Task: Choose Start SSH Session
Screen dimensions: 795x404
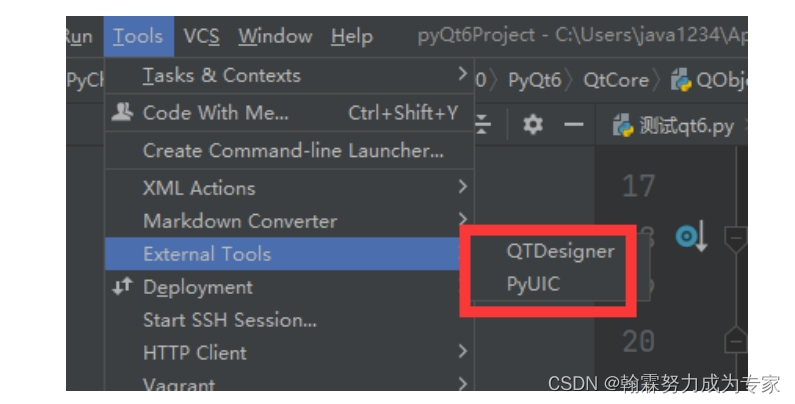Action: [290, 320]
